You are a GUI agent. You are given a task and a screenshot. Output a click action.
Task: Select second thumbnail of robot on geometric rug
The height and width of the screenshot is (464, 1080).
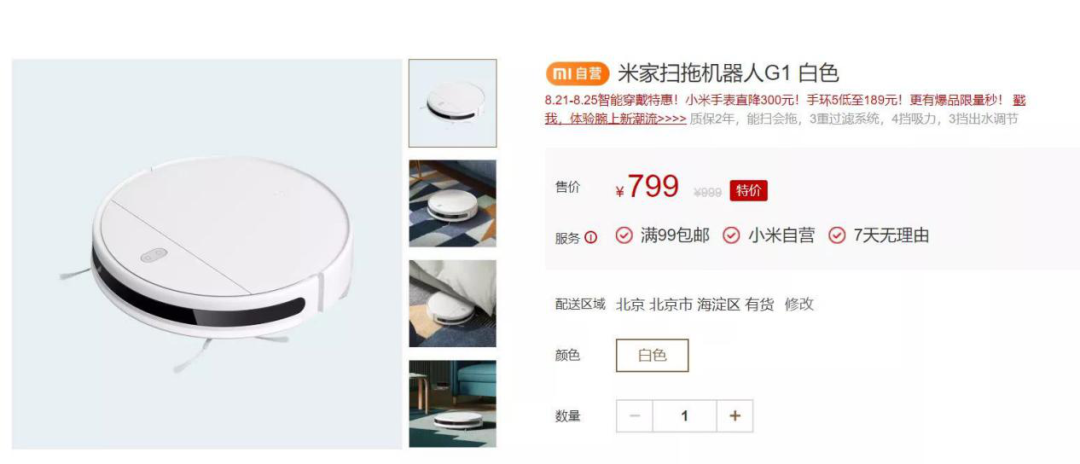(453, 203)
